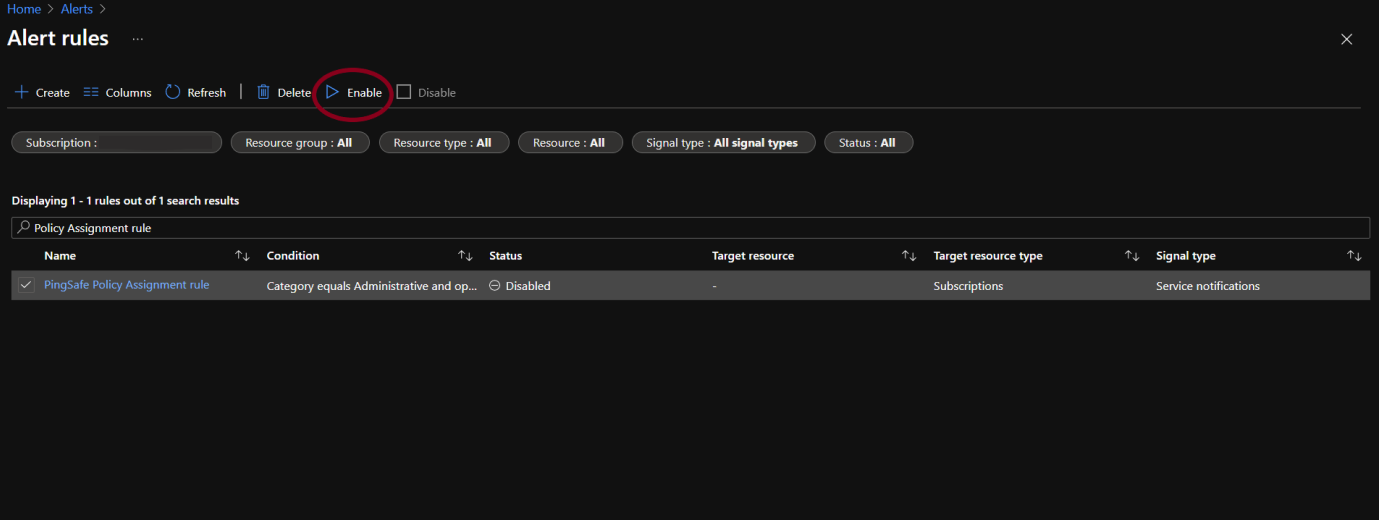This screenshot has width=1379, height=520.
Task: Sort by the Condition column arrows
Action: tap(465, 256)
